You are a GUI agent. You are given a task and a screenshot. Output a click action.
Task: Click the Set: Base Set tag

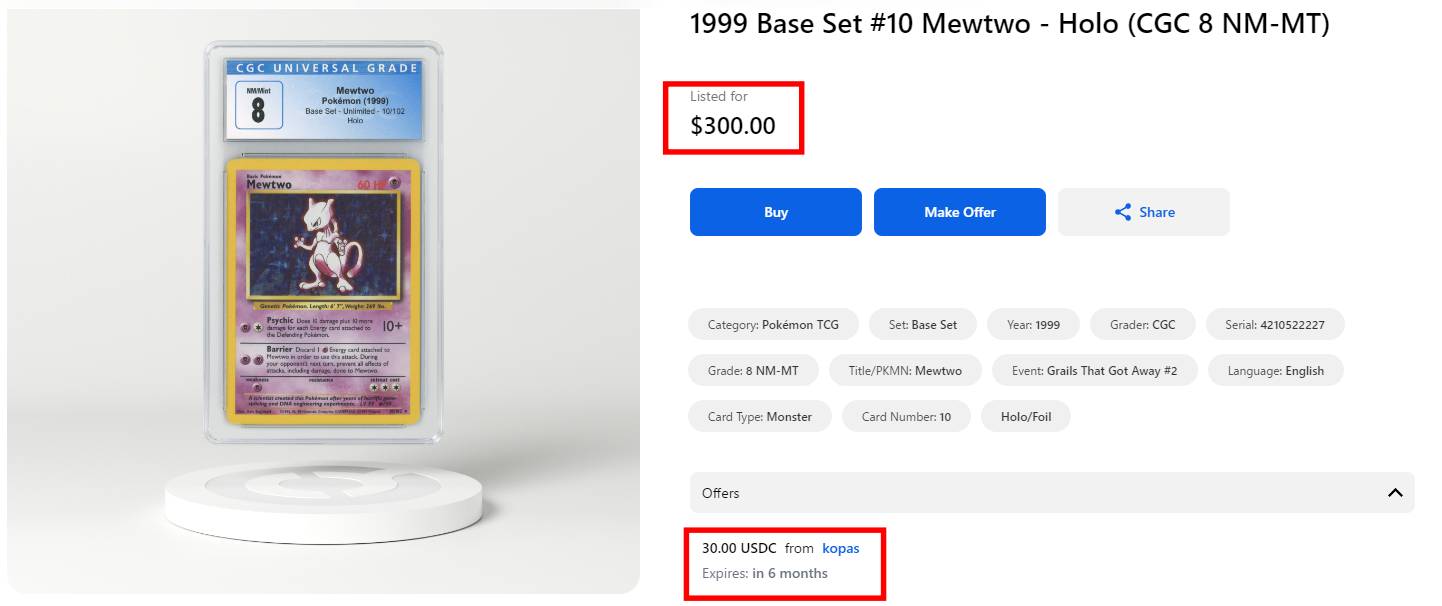[x=922, y=325]
